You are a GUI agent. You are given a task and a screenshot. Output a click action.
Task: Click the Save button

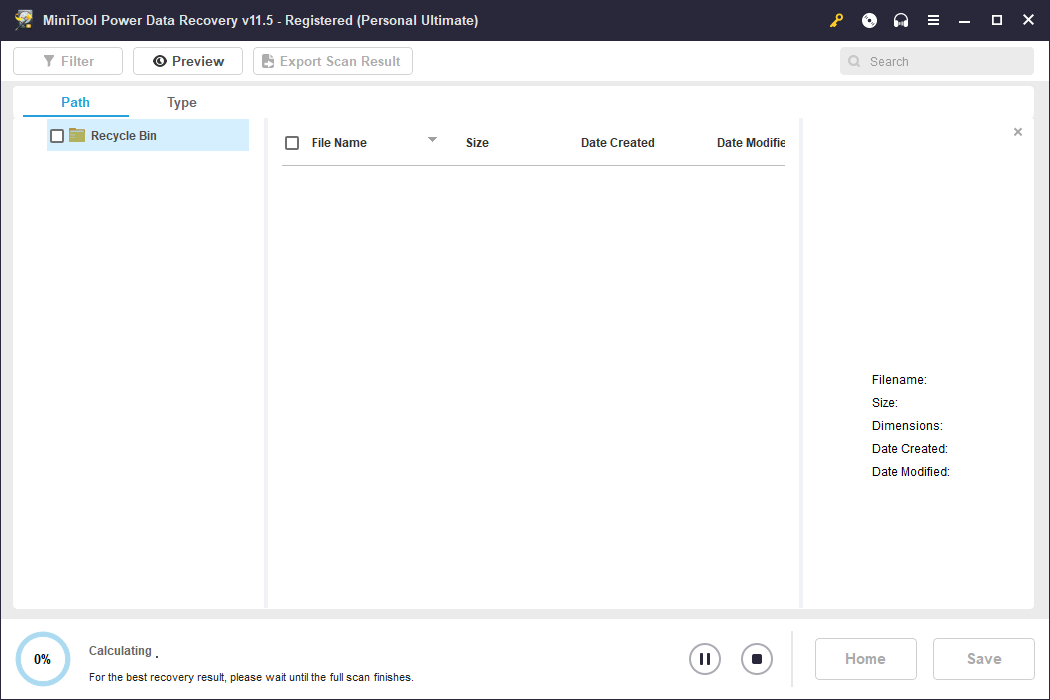[984, 659]
